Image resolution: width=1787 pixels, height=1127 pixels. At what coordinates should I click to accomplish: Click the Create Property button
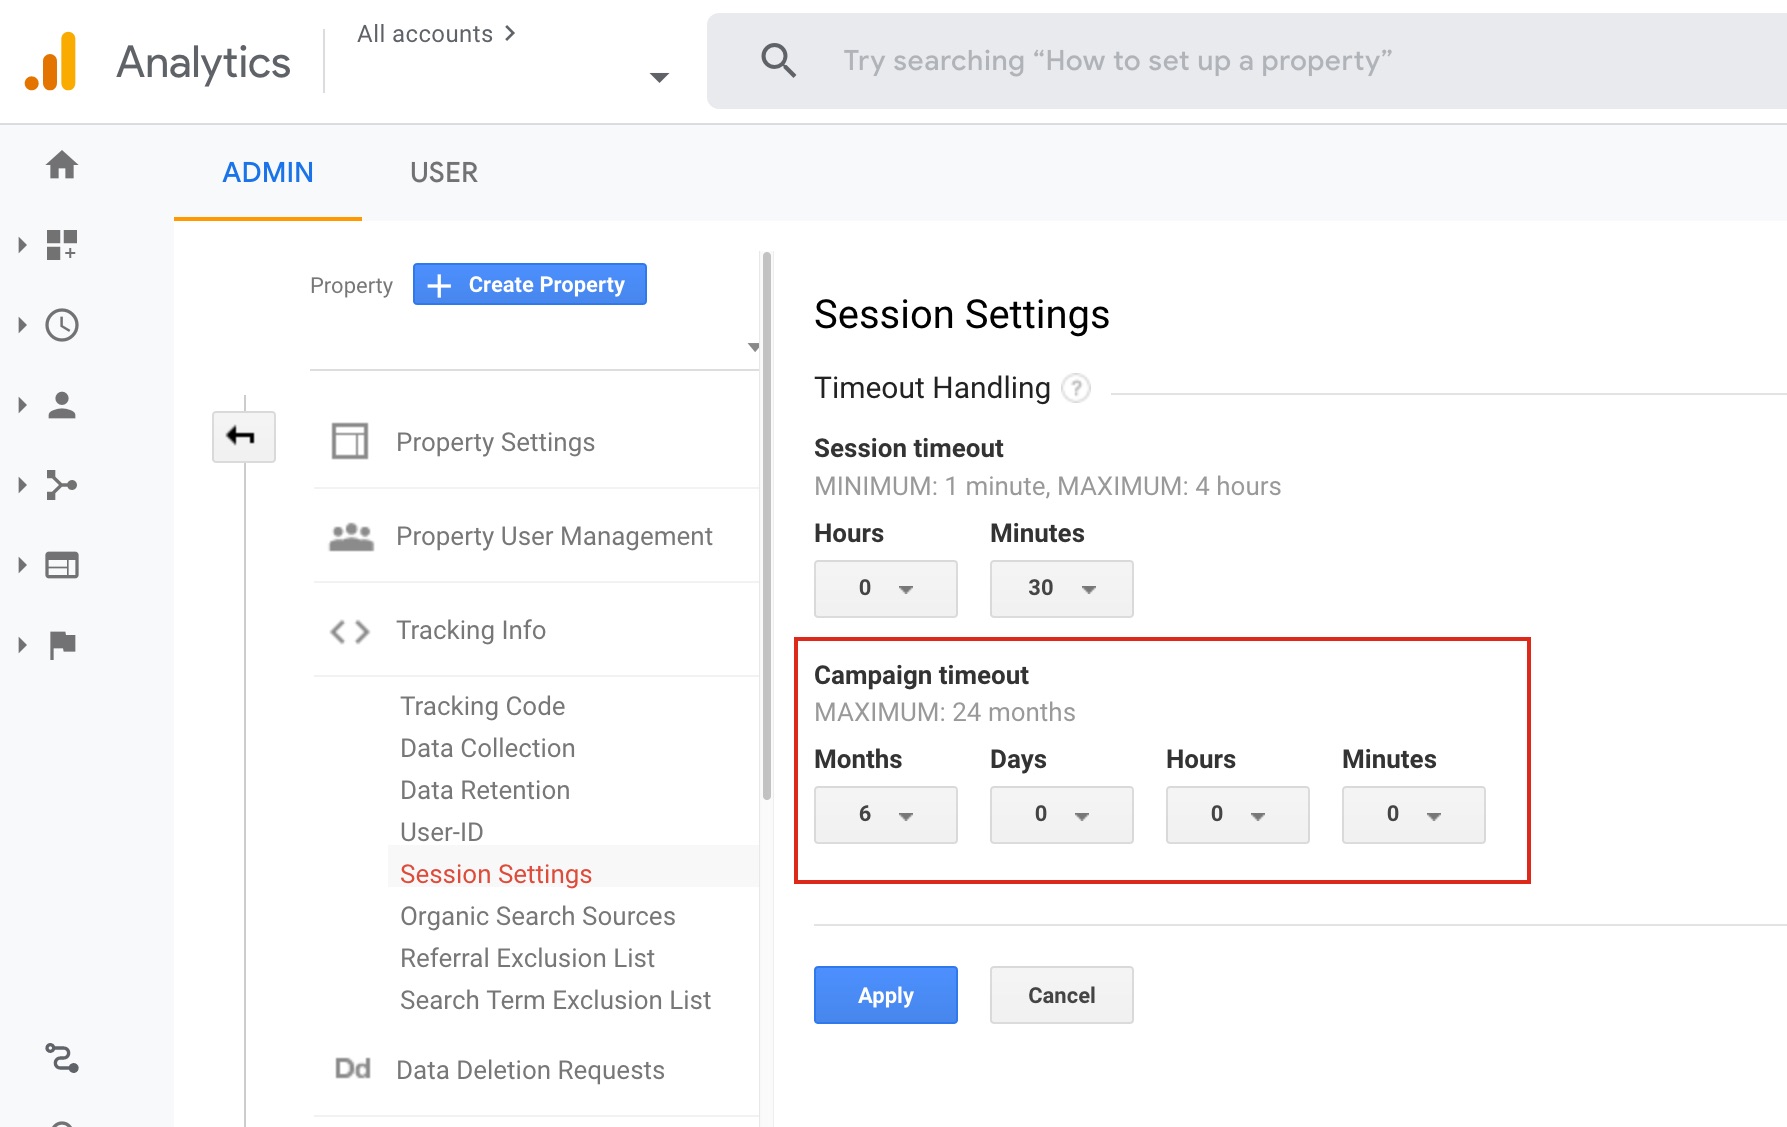[x=529, y=285]
